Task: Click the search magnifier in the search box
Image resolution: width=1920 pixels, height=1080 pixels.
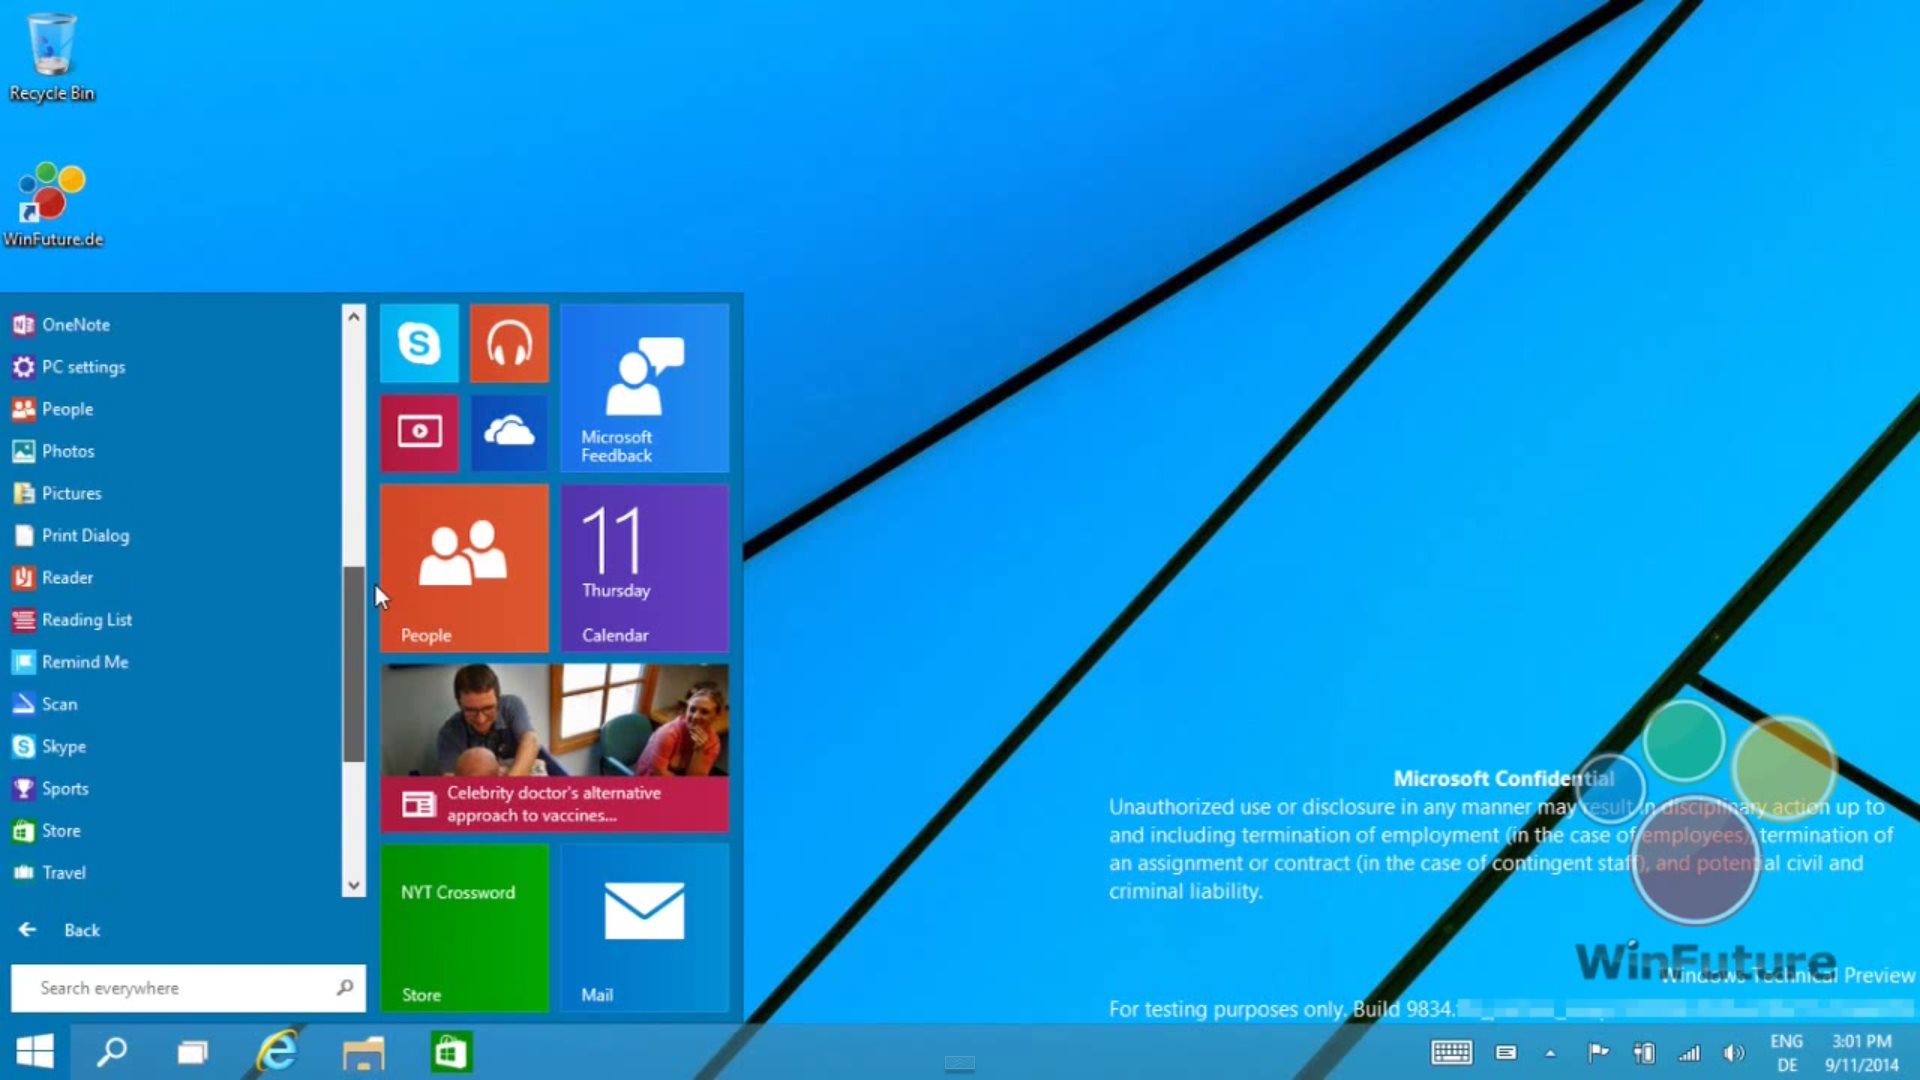Action: point(345,988)
